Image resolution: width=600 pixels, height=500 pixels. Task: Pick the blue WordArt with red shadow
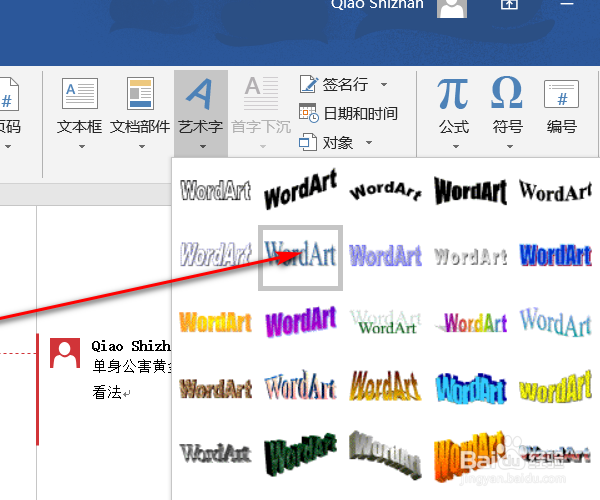click(x=556, y=255)
